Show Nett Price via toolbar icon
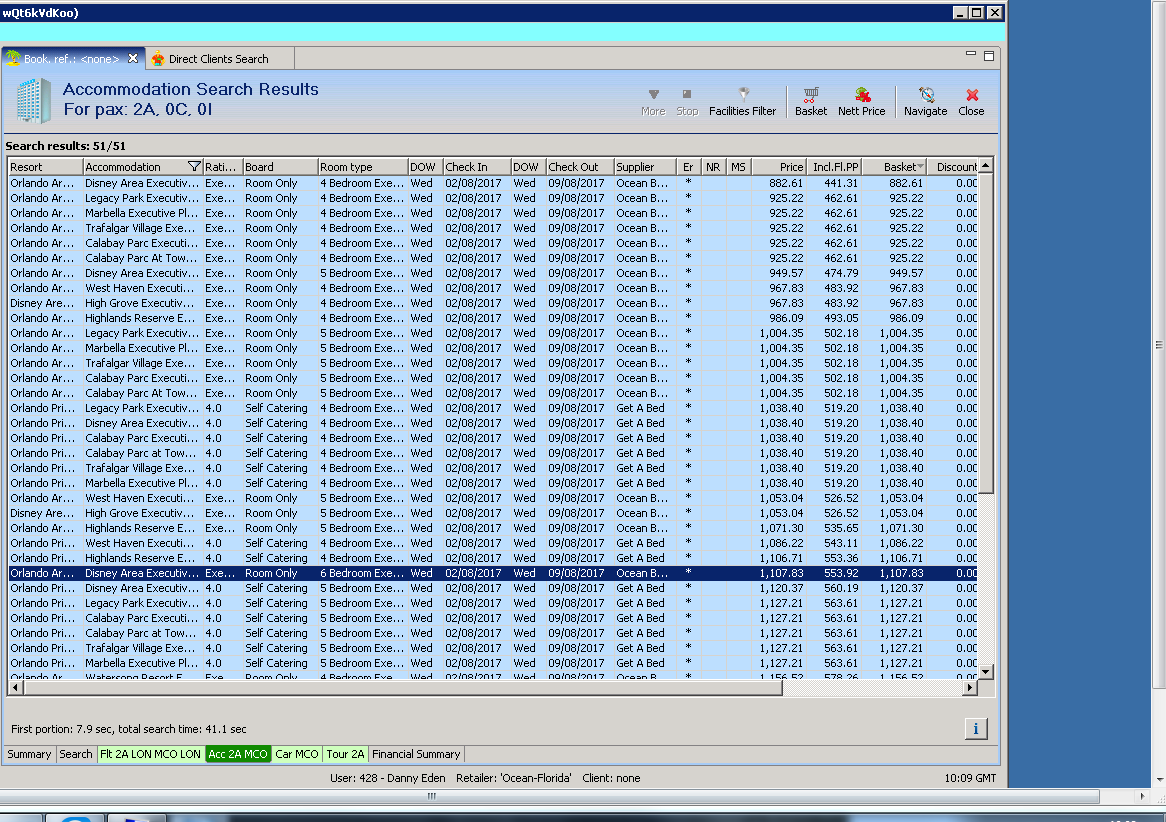 pos(861,95)
